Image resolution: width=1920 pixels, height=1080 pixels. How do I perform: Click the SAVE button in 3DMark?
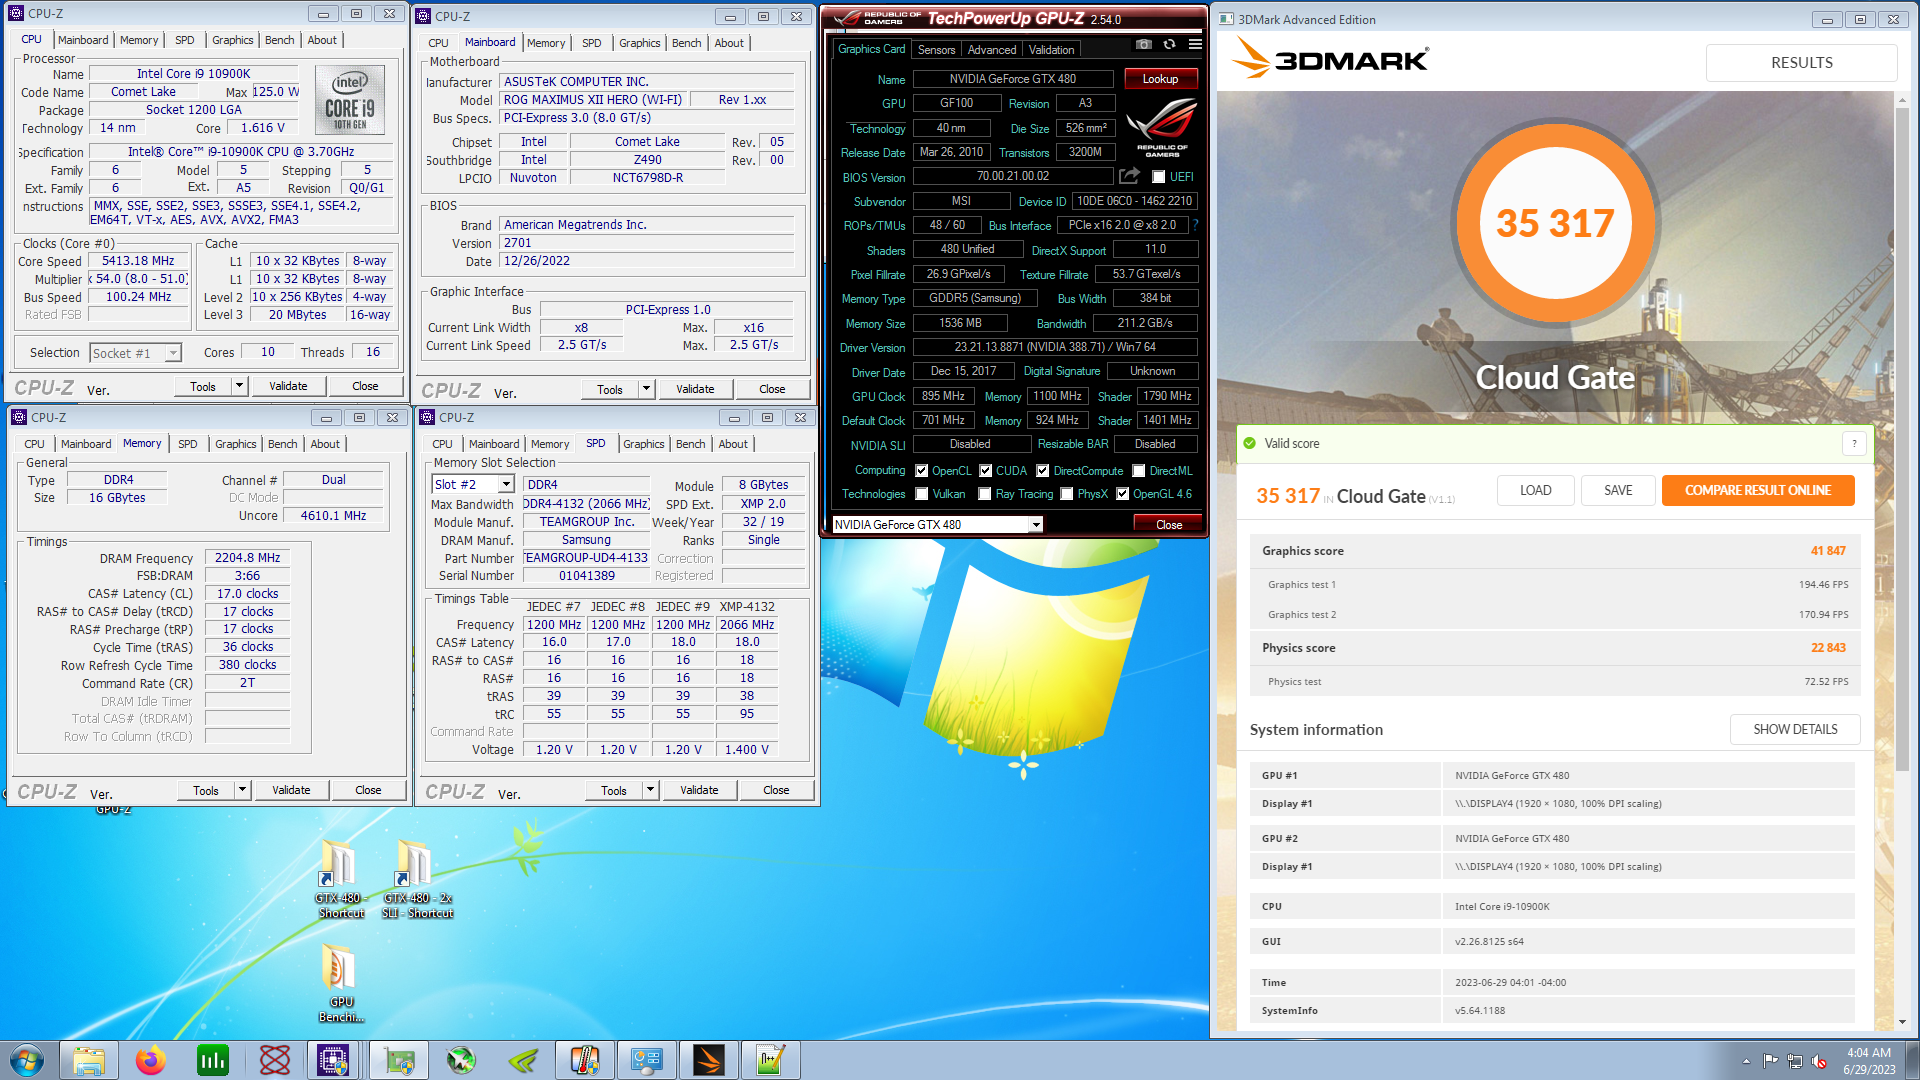[x=1617, y=490]
